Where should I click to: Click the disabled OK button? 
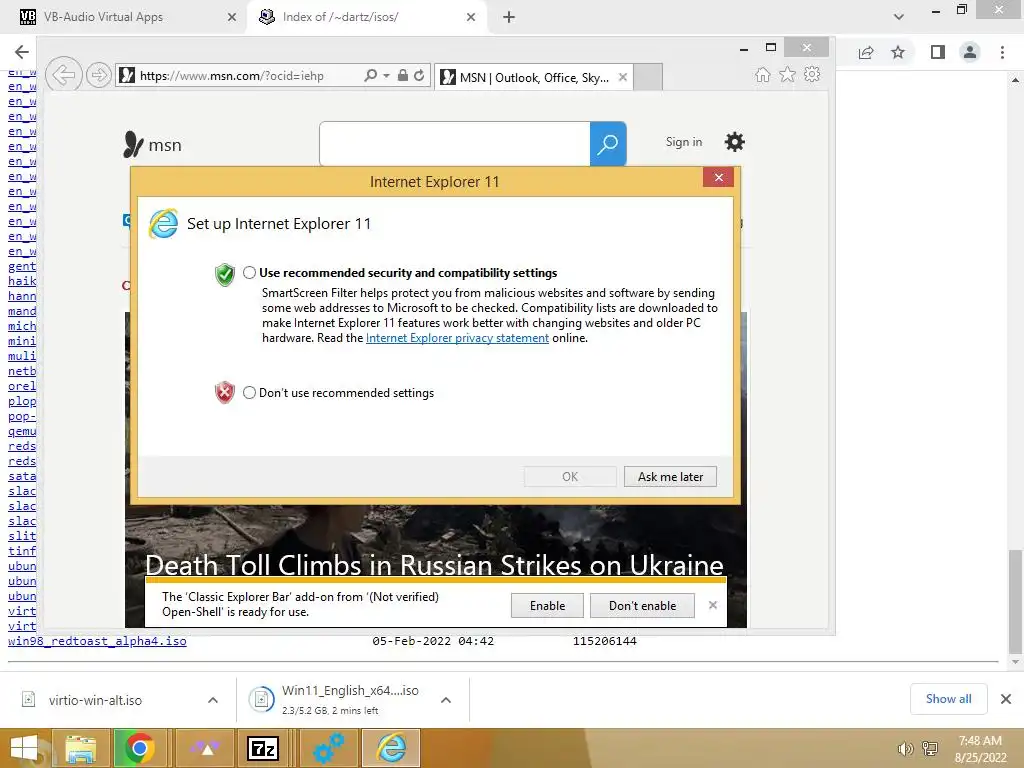(570, 477)
